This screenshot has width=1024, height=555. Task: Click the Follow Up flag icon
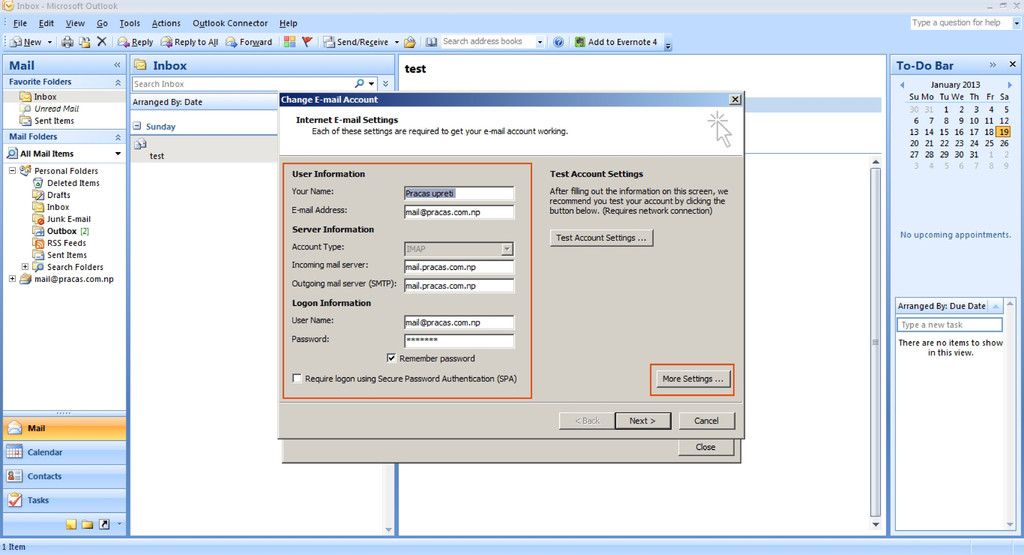(x=307, y=42)
